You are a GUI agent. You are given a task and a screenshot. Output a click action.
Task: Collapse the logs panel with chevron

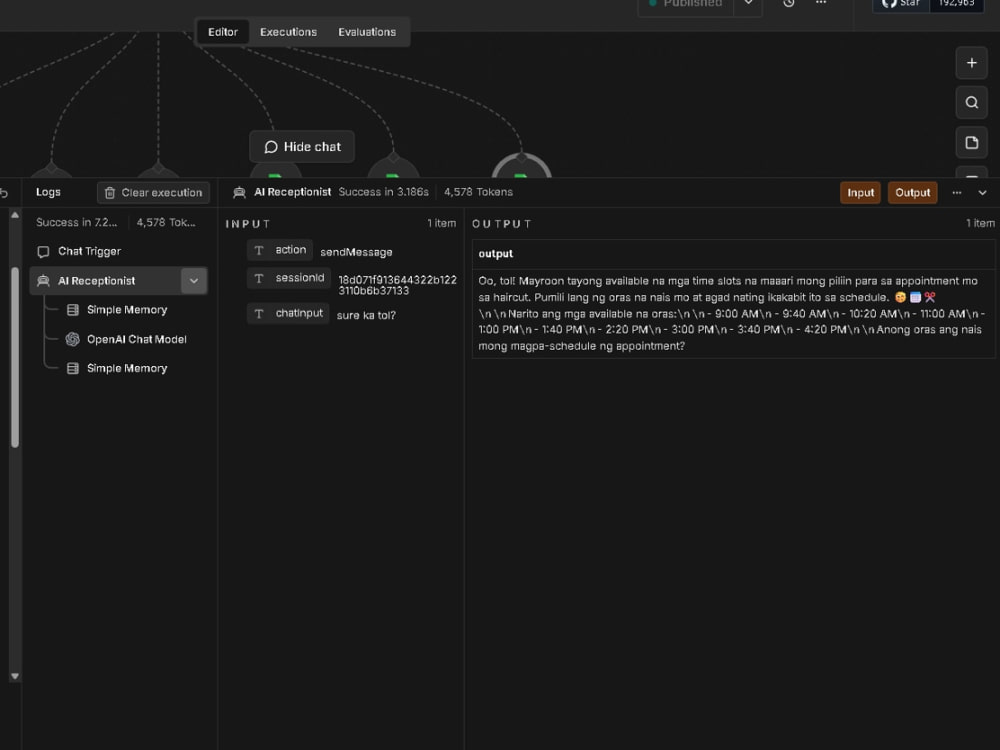[982, 193]
